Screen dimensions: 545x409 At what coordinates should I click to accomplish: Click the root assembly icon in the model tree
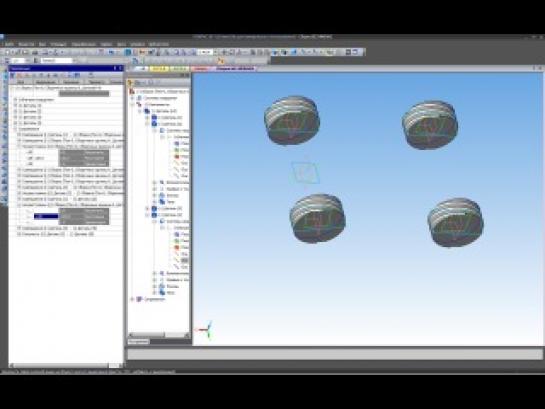(132, 91)
